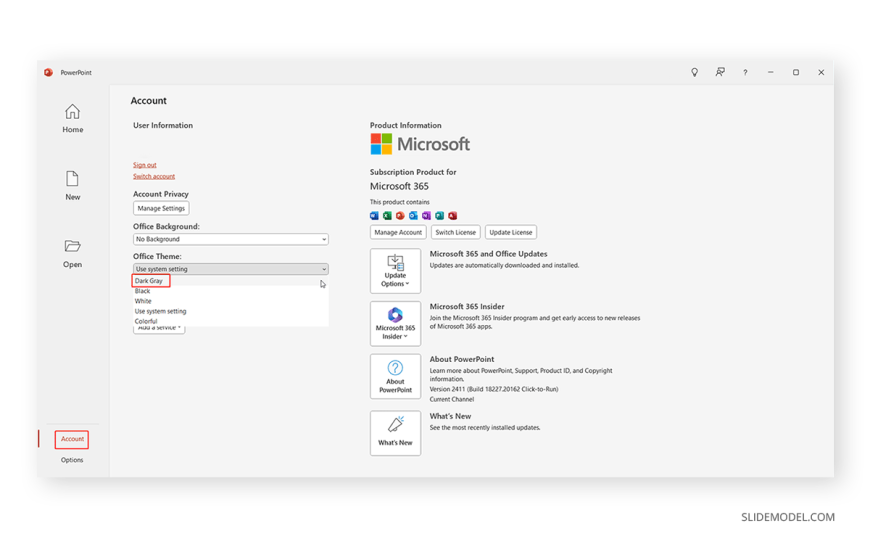The width and height of the screenshot is (870, 539).
Task: Select Account in the sidebar
Action: [72, 439]
